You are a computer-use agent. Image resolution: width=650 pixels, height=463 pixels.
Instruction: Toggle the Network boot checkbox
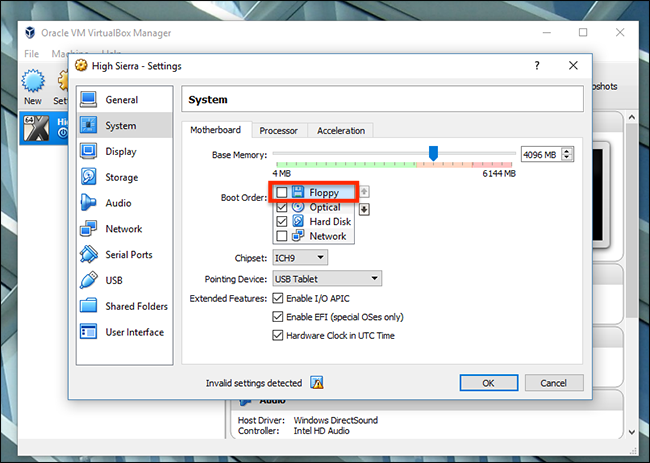(281, 236)
